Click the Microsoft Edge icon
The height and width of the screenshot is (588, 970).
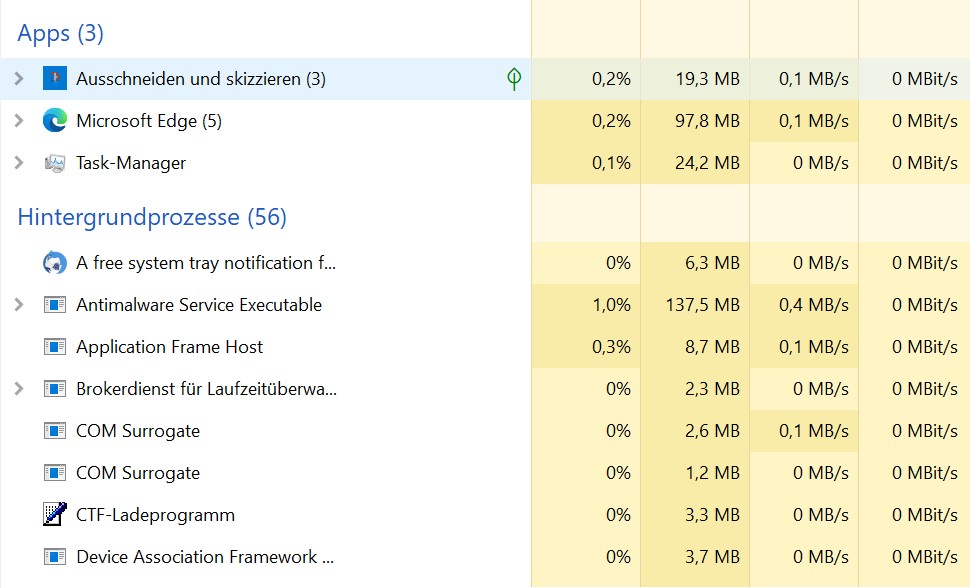pyautogui.click(x=54, y=121)
